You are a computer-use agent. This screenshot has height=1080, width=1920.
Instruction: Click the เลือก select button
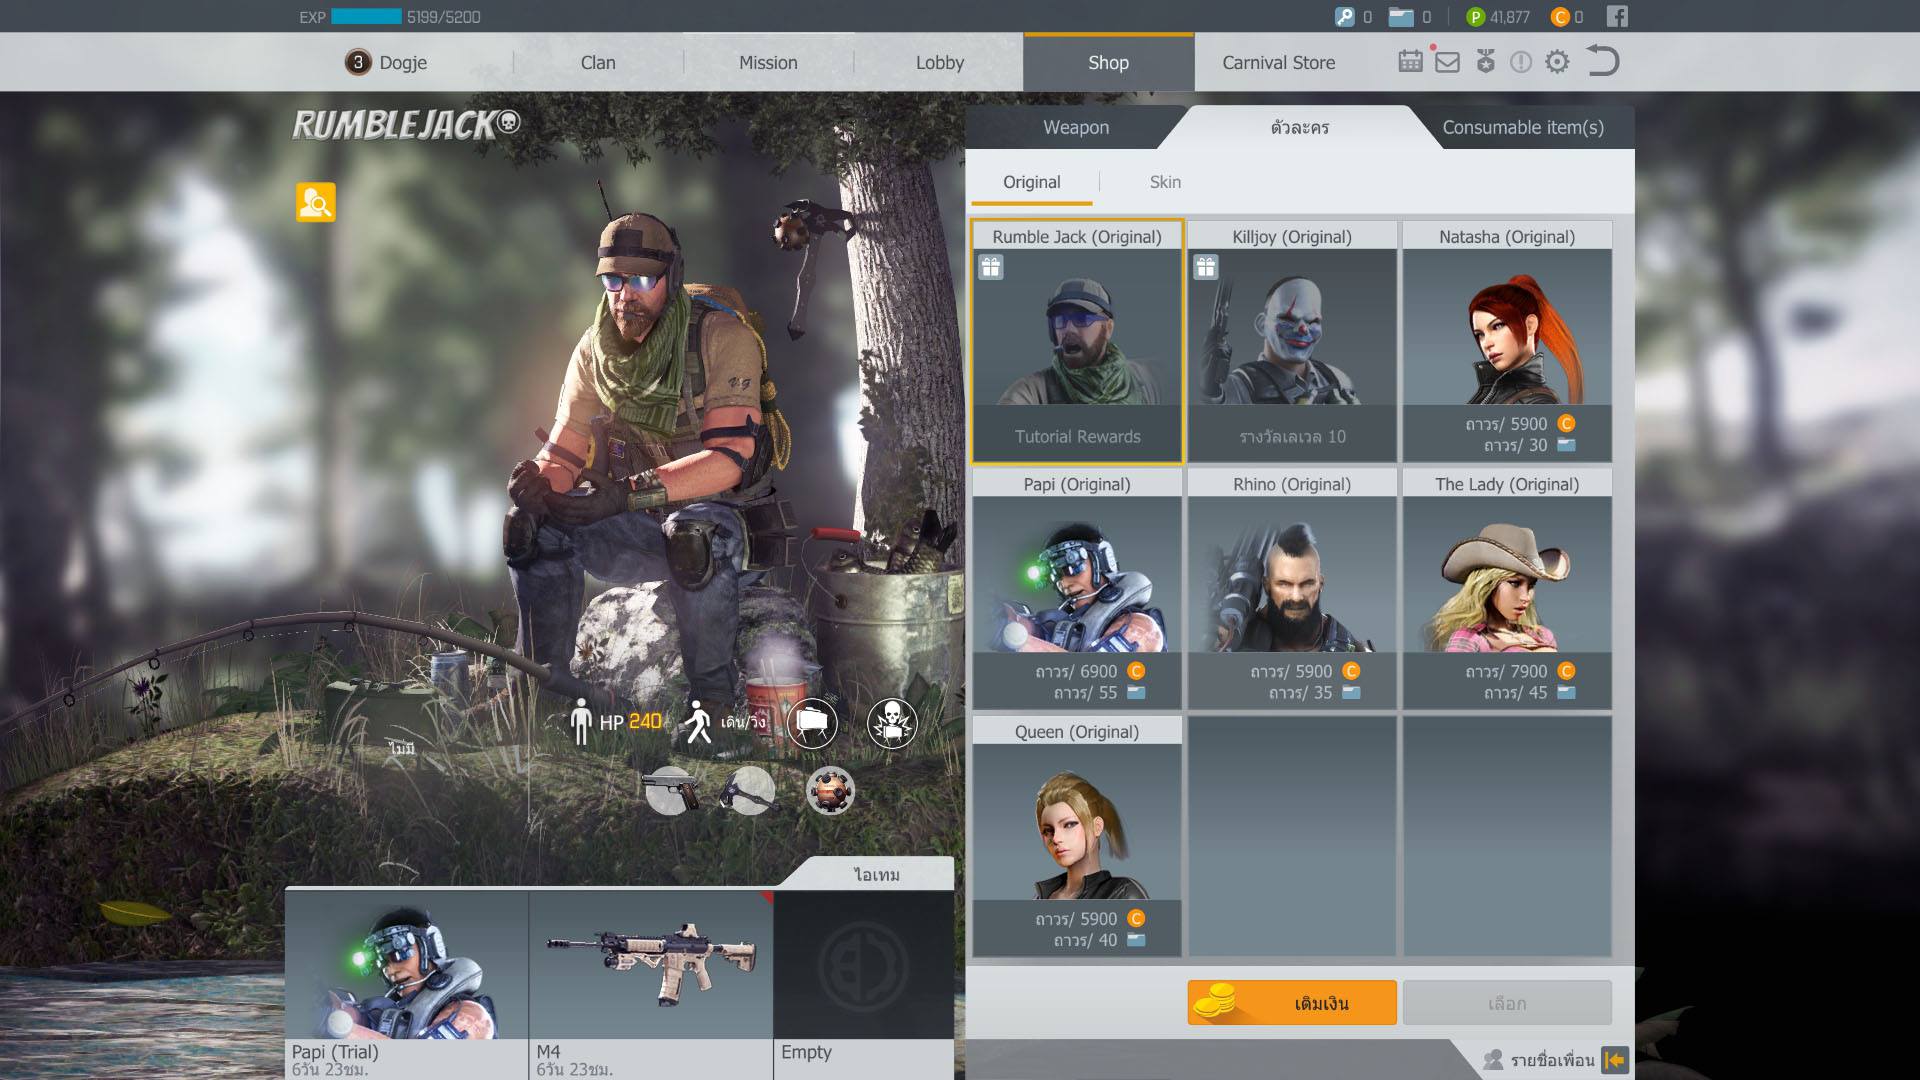tap(1507, 1003)
